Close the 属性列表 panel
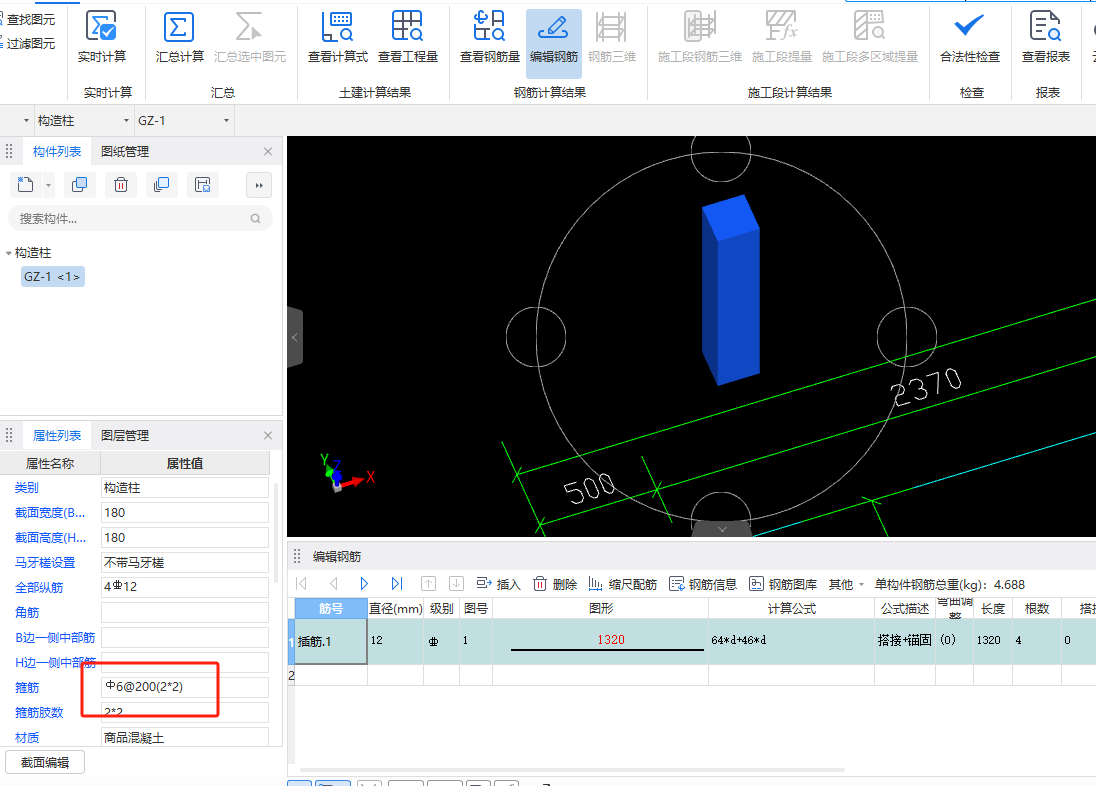Image resolution: width=1096 pixels, height=786 pixels. tap(268, 436)
